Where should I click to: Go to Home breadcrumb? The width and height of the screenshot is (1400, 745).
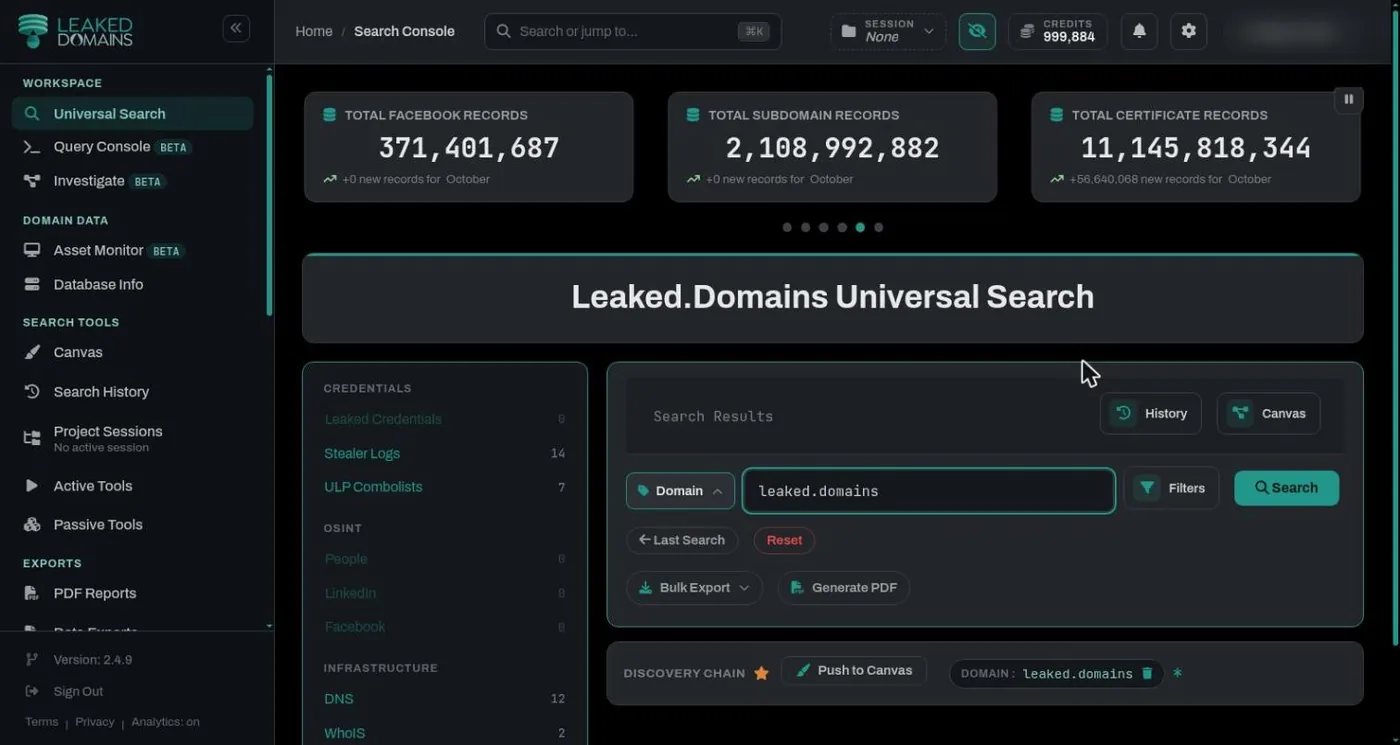tap(314, 31)
